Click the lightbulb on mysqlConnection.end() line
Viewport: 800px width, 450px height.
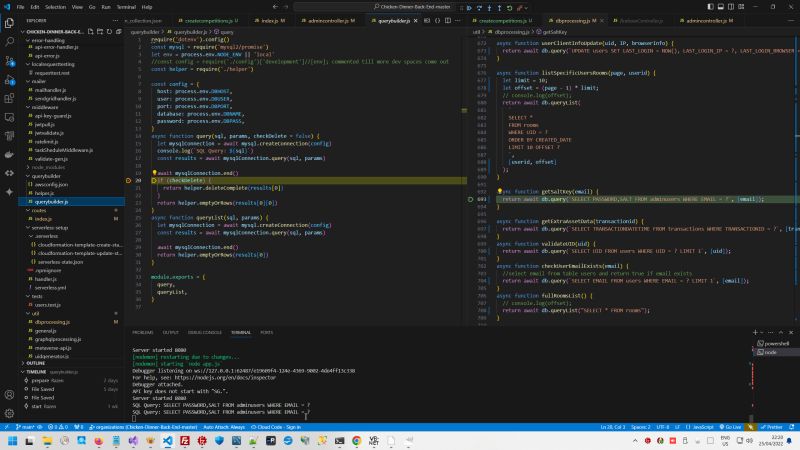click(x=154, y=173)
